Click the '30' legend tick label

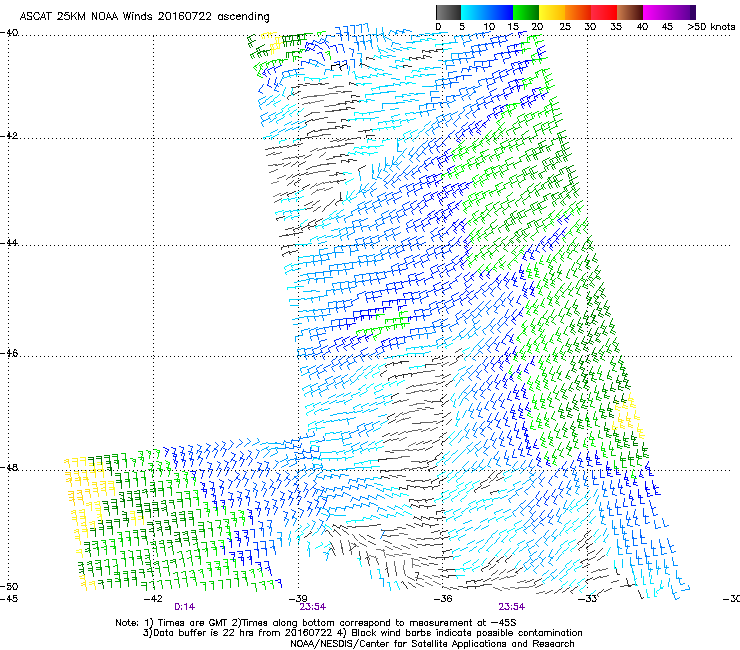coord(590,26)
